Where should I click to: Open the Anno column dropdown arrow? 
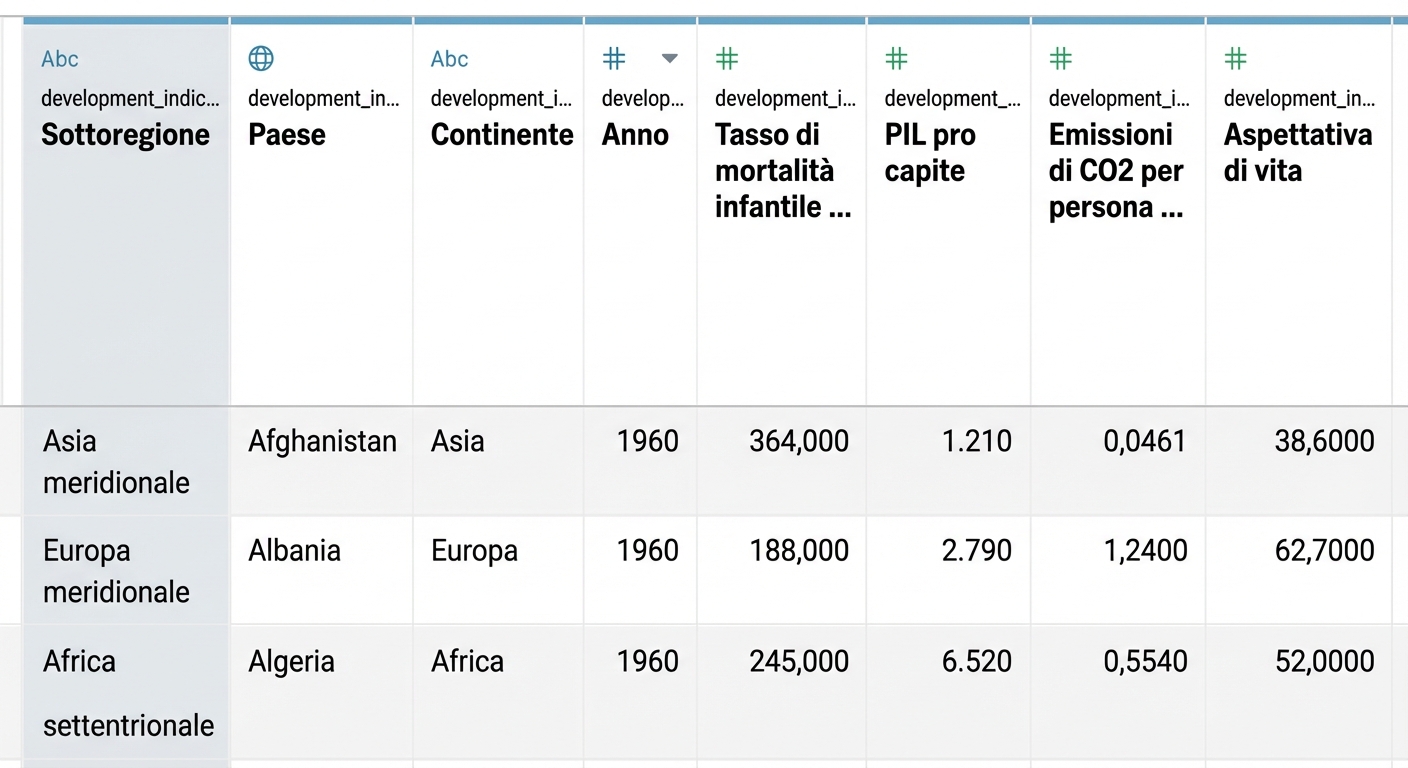(x=670, y=59)
